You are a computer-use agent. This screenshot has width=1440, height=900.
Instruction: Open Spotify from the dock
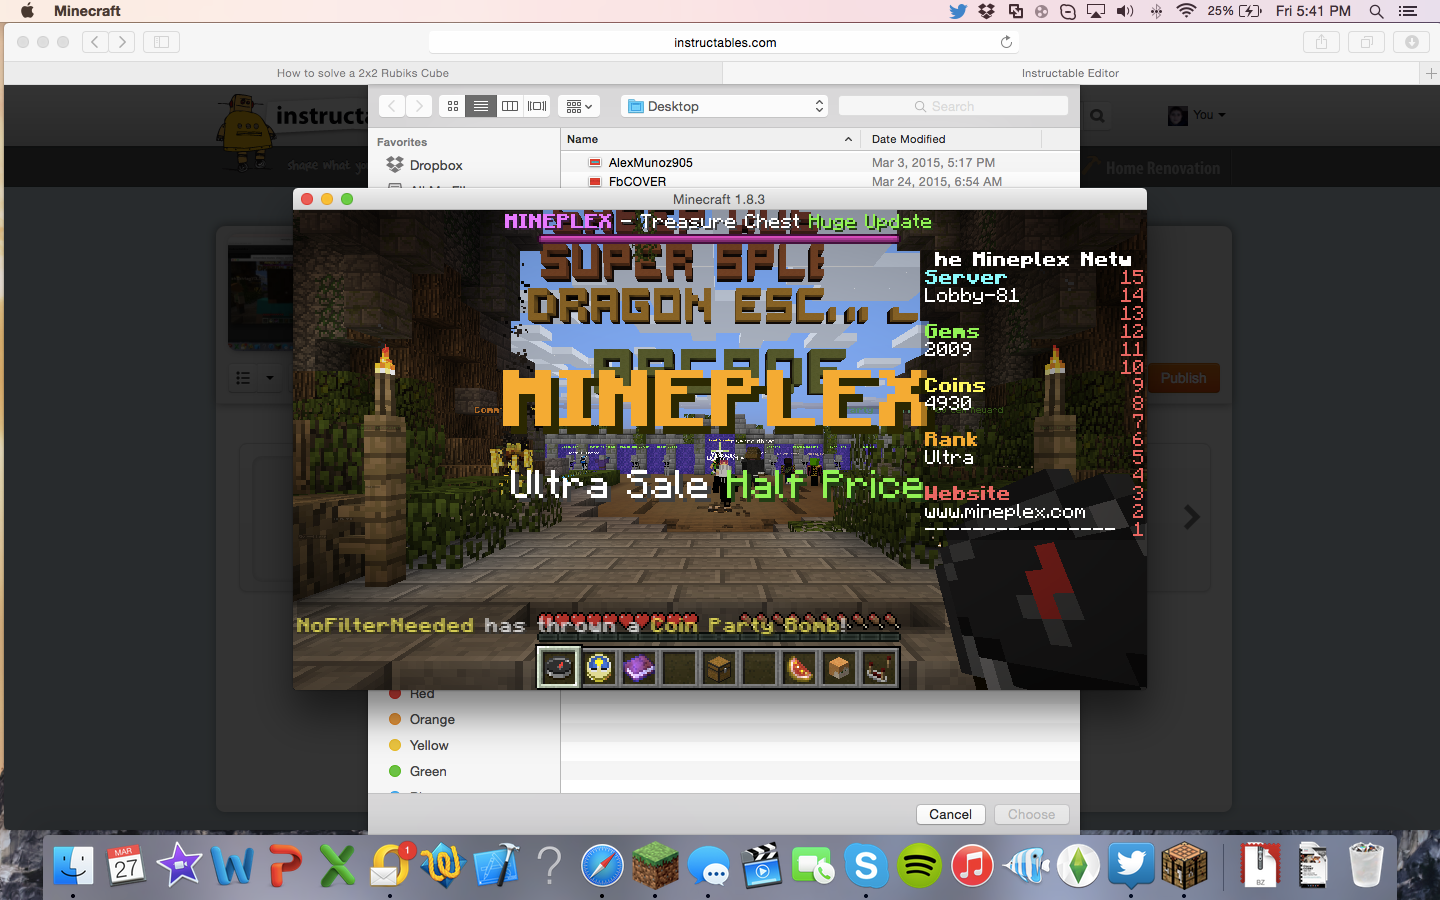[919, 866]
